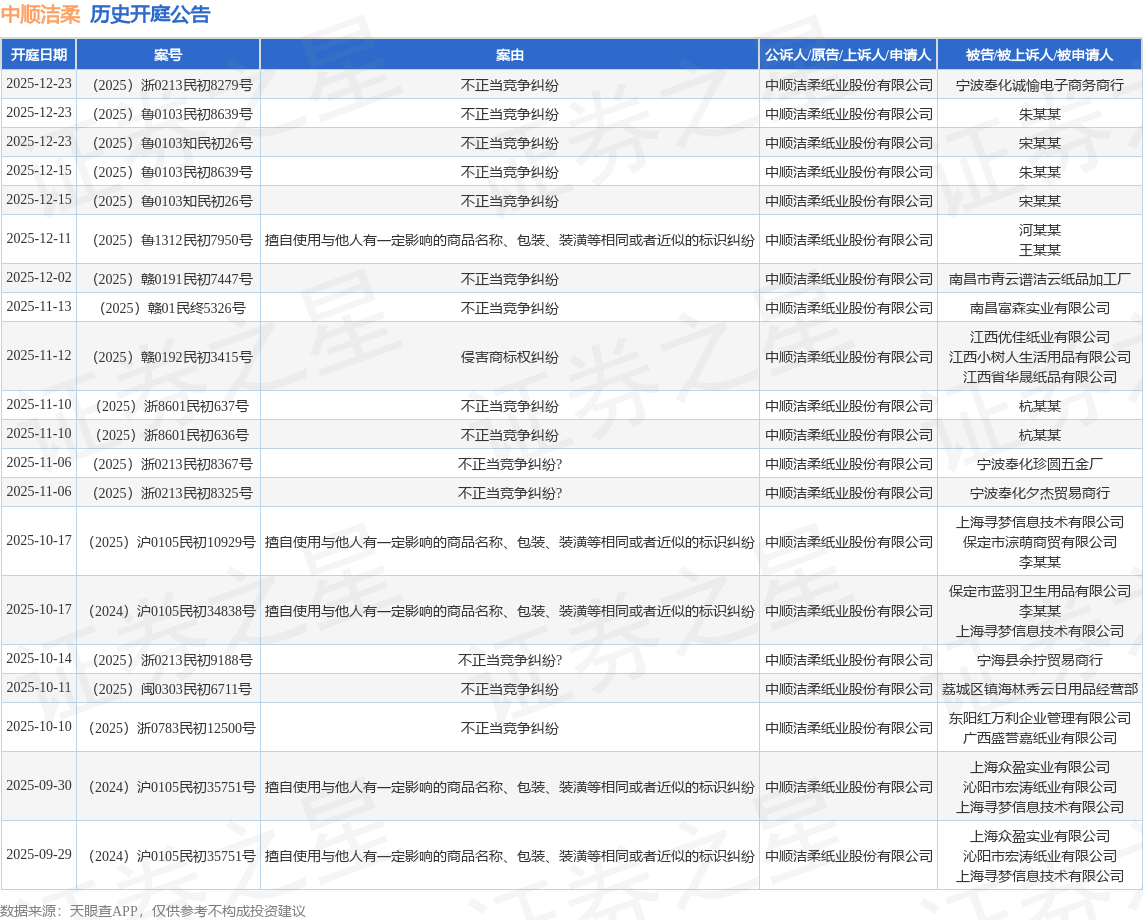Click the 案号 column header
The height and width of the screenshot is (920, 1143).
[x=168, y=55]
